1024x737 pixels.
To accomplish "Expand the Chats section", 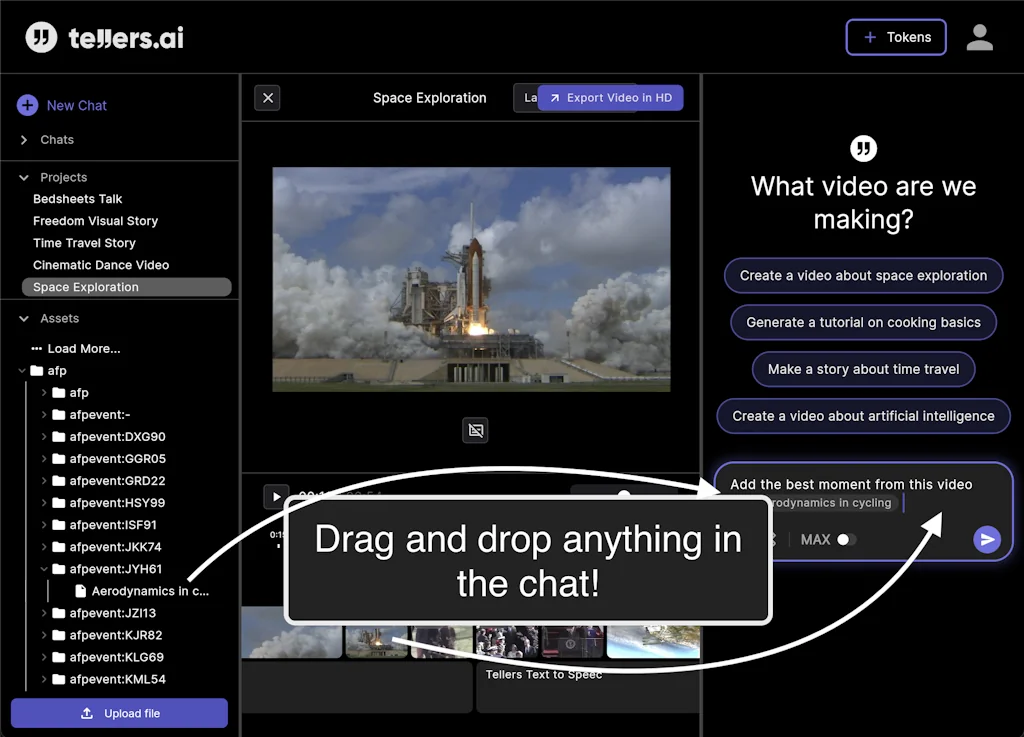I will [23, 140].
